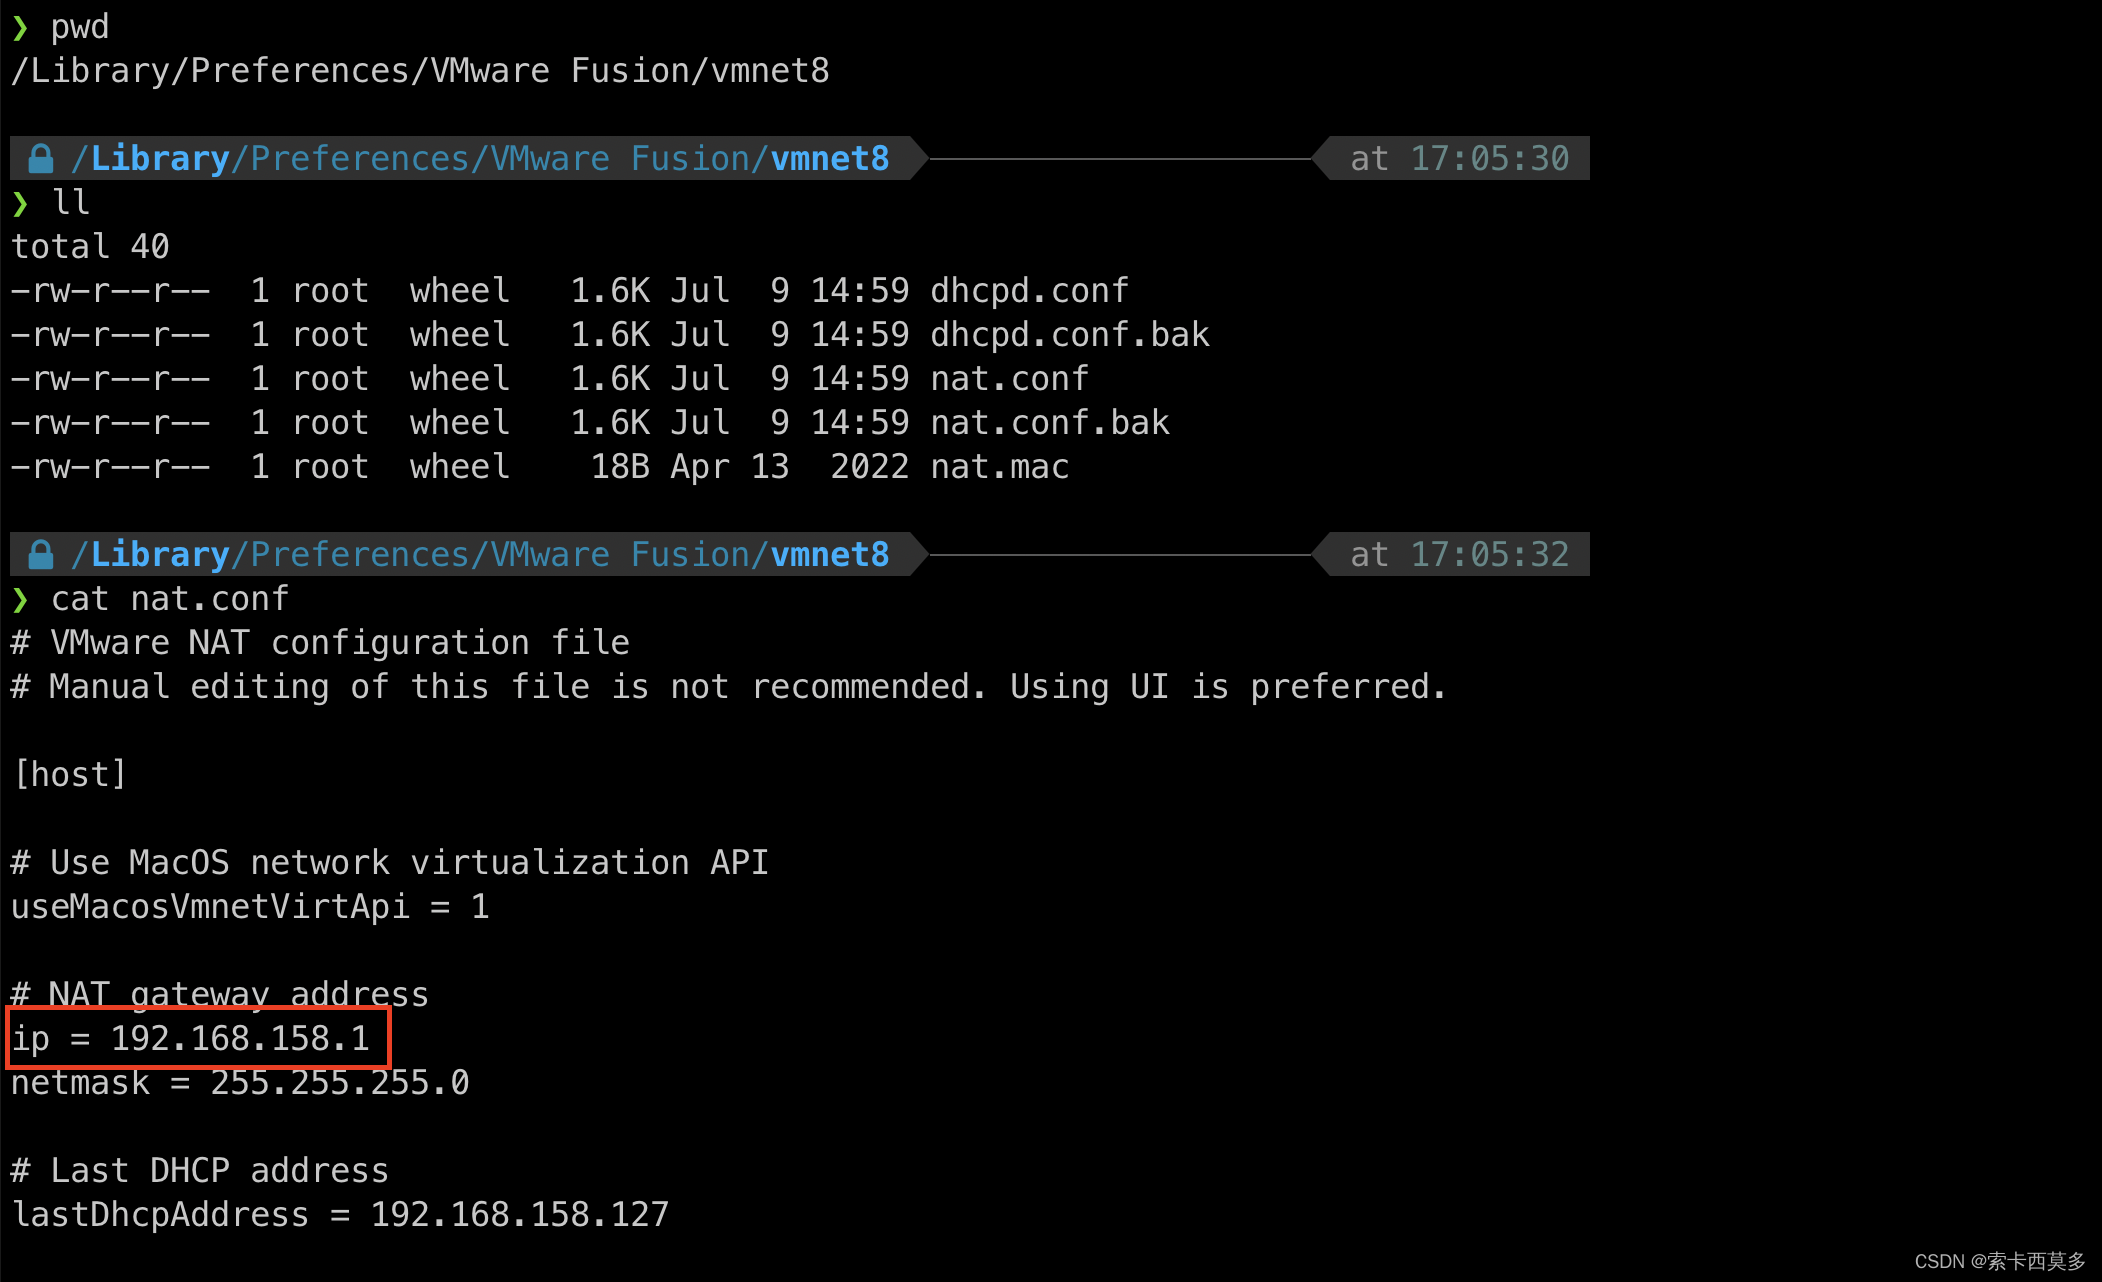The image size is (2102, 1282).
Task: Click 'lastDhcpAddress = 192.168.158.127' line
Action: [340, 1214]
